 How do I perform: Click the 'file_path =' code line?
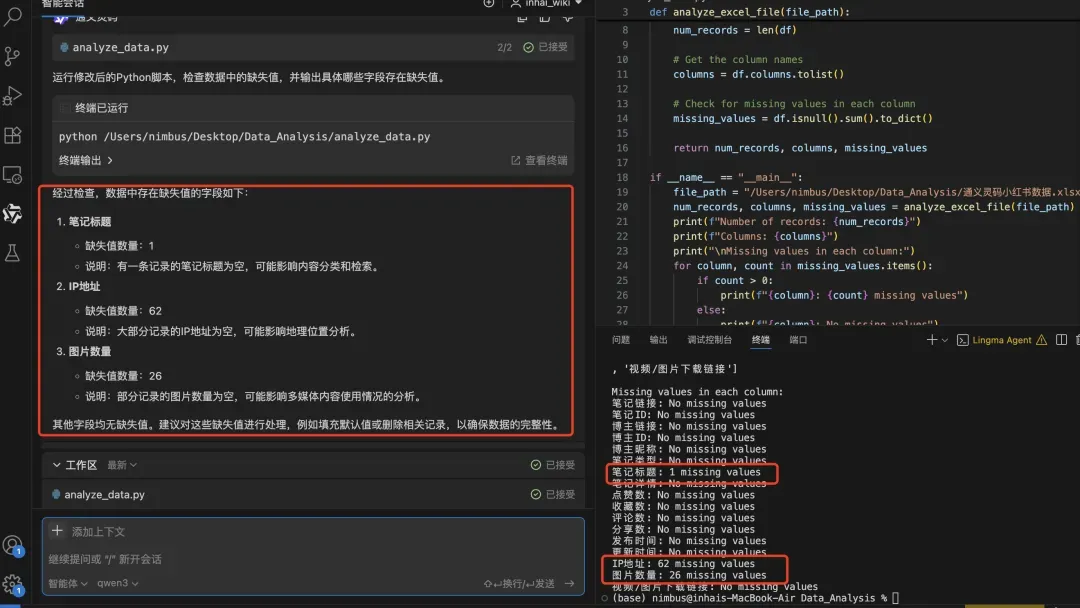click(876, 192)
